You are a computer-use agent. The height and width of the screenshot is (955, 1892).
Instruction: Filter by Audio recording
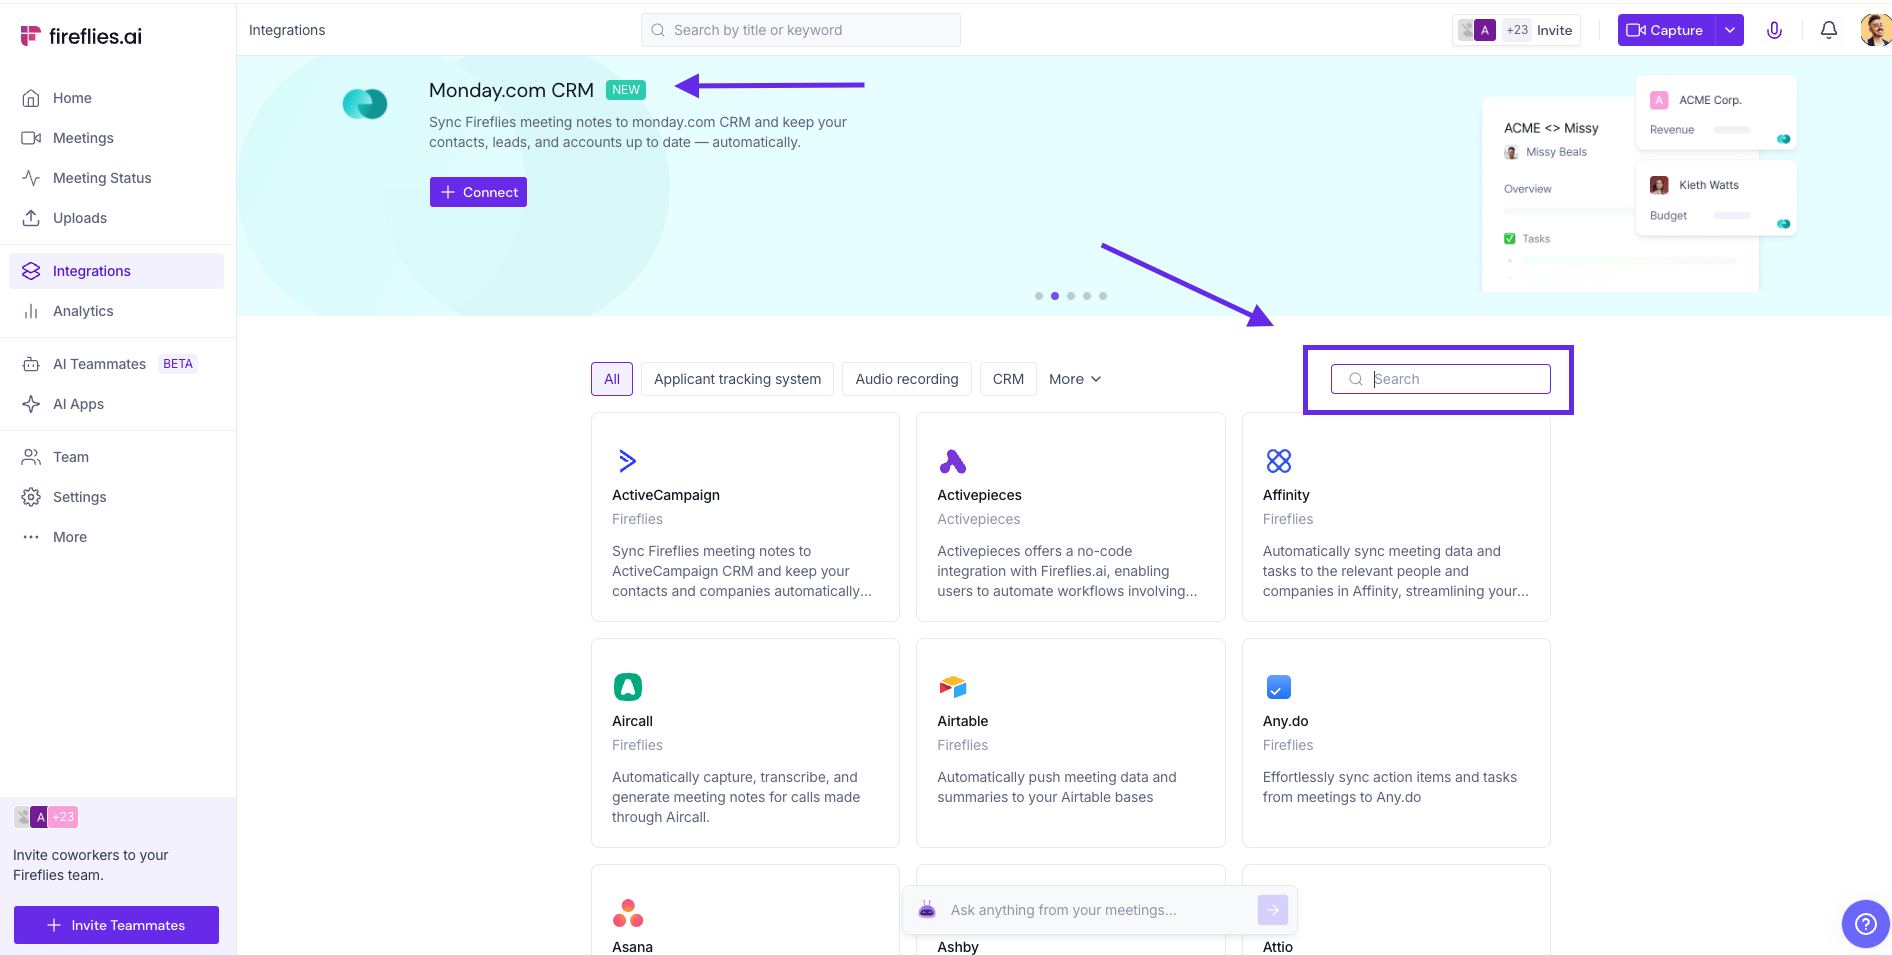coord(907,379)
